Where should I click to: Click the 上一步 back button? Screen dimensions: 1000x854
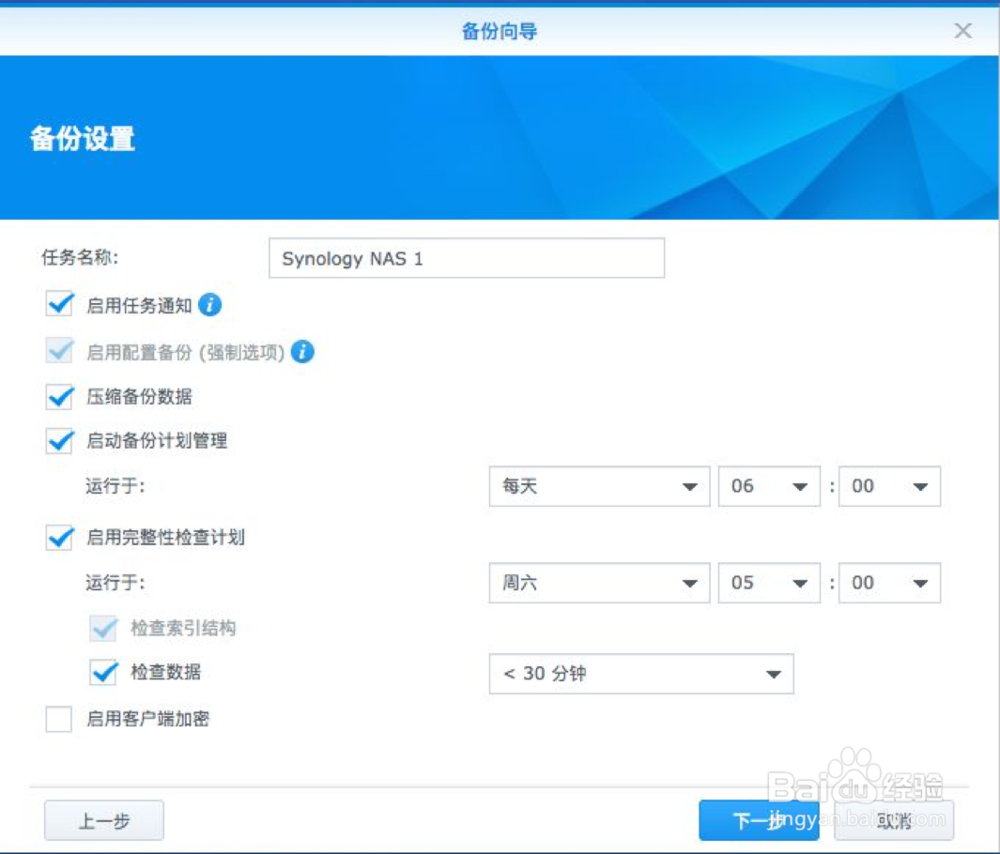point(104,820)
